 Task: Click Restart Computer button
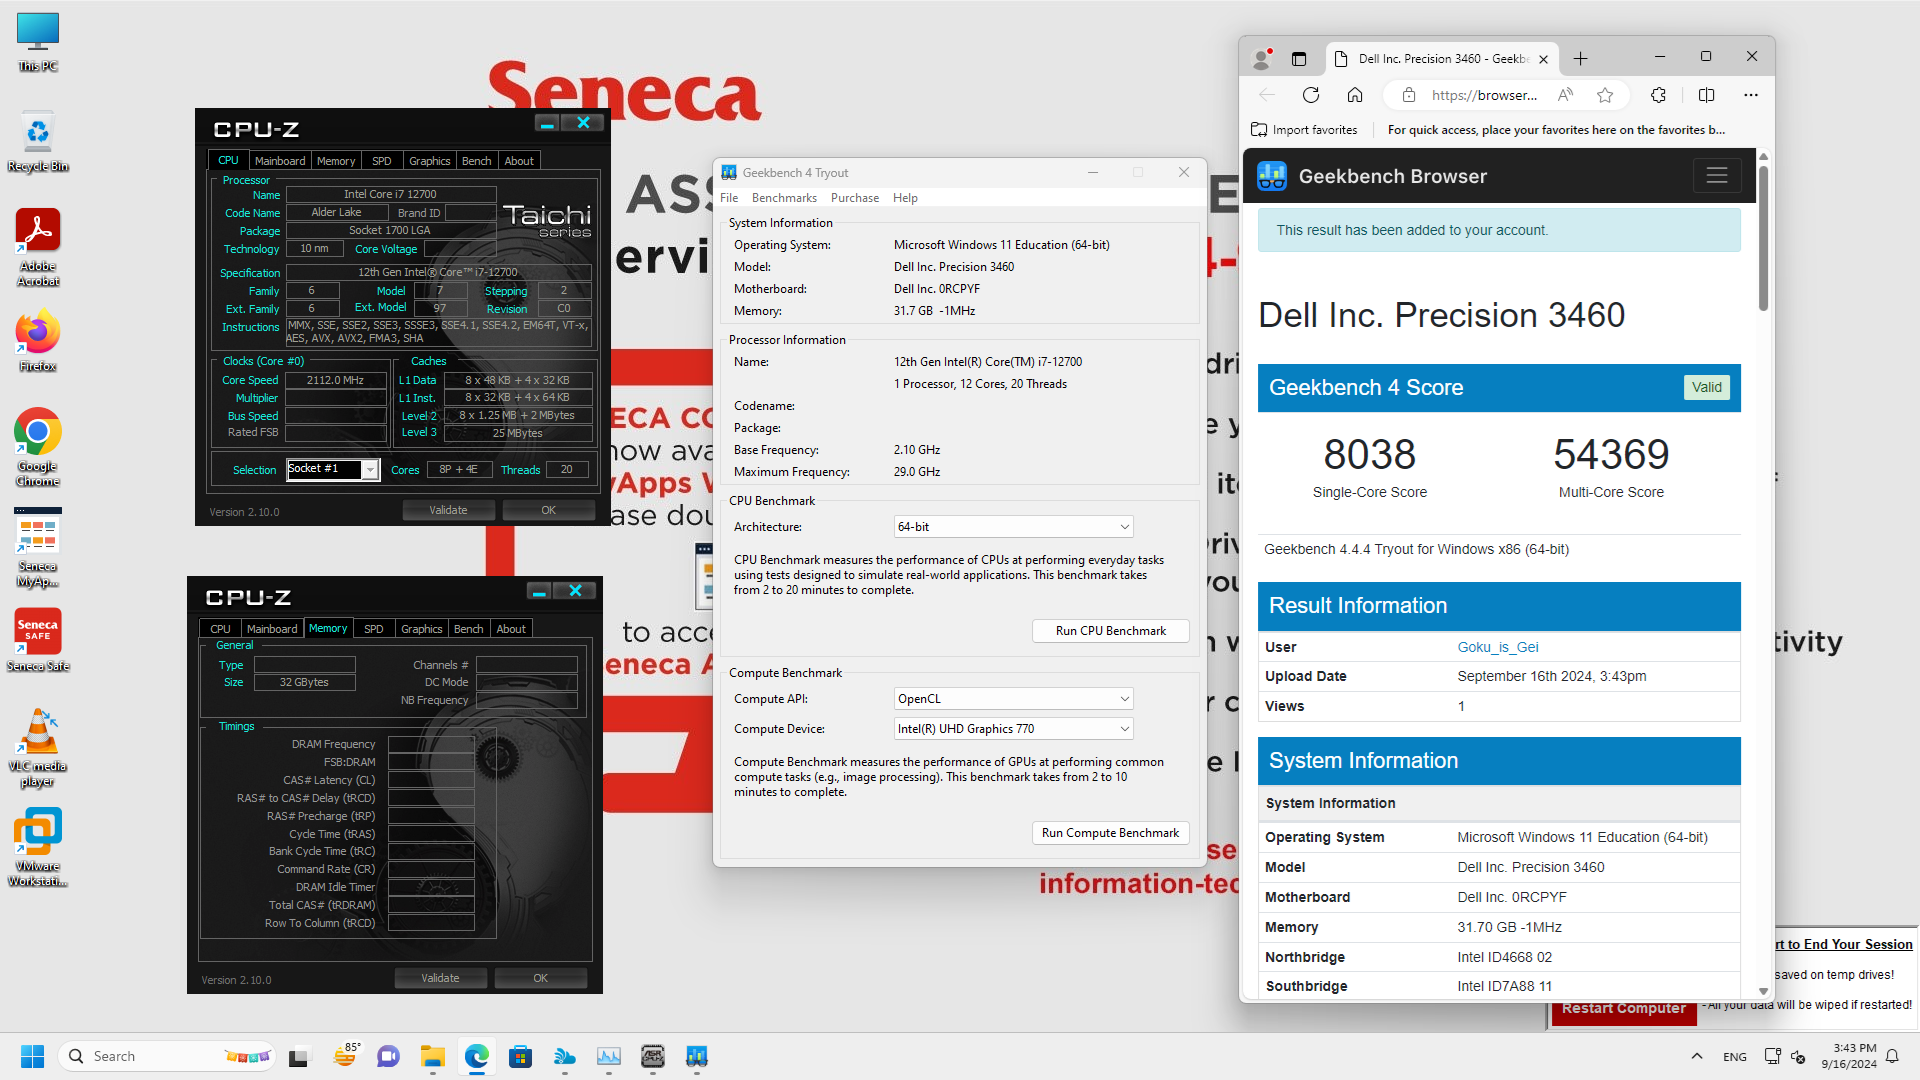1623,1010
